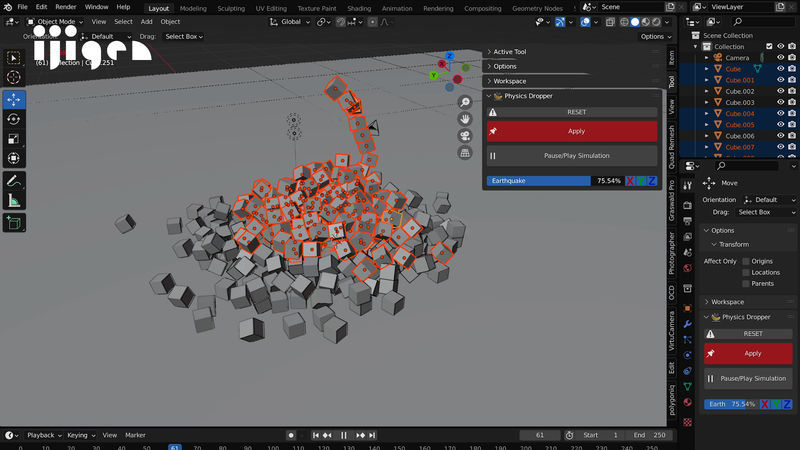The width and height of the screenshot is (800, 450).
Task: Click Apply in the properties Physics Dropper
Action: 748,354
